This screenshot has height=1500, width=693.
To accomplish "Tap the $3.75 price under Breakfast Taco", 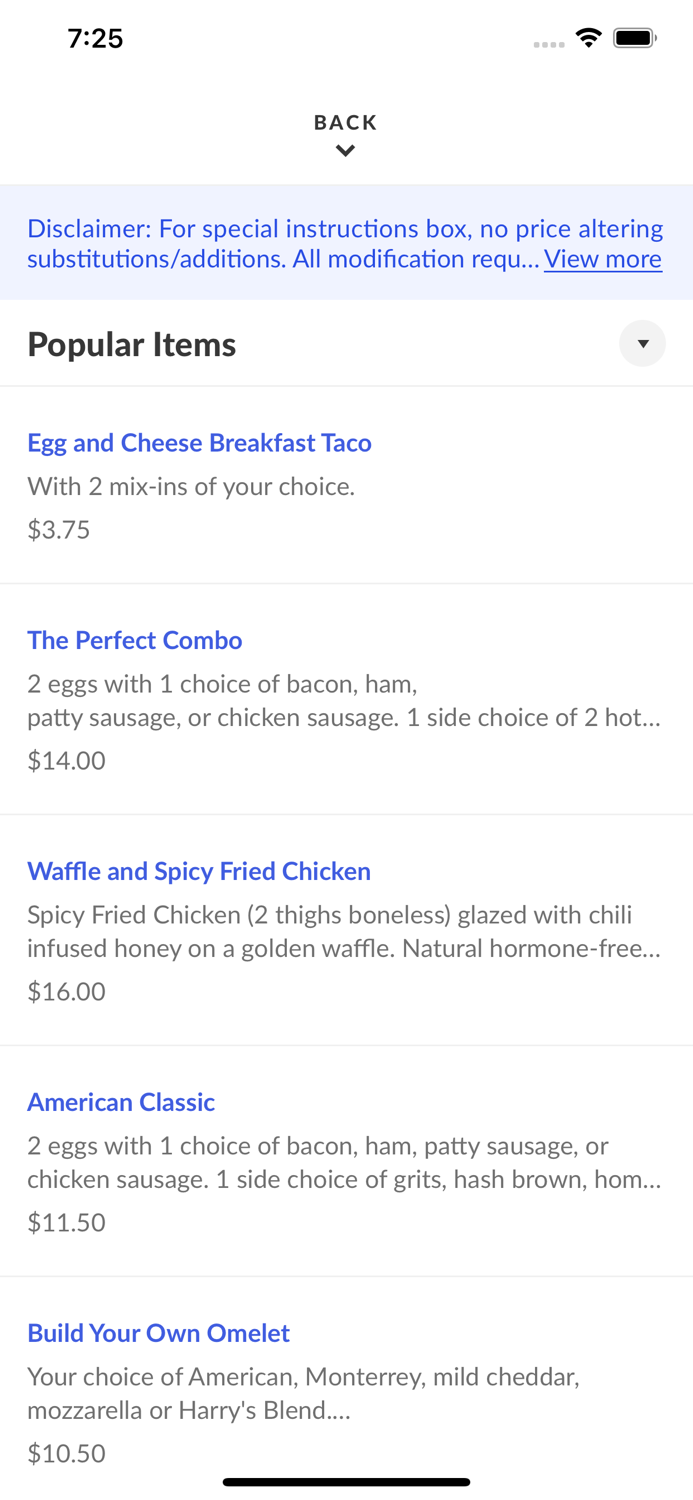I will point(58,529).
